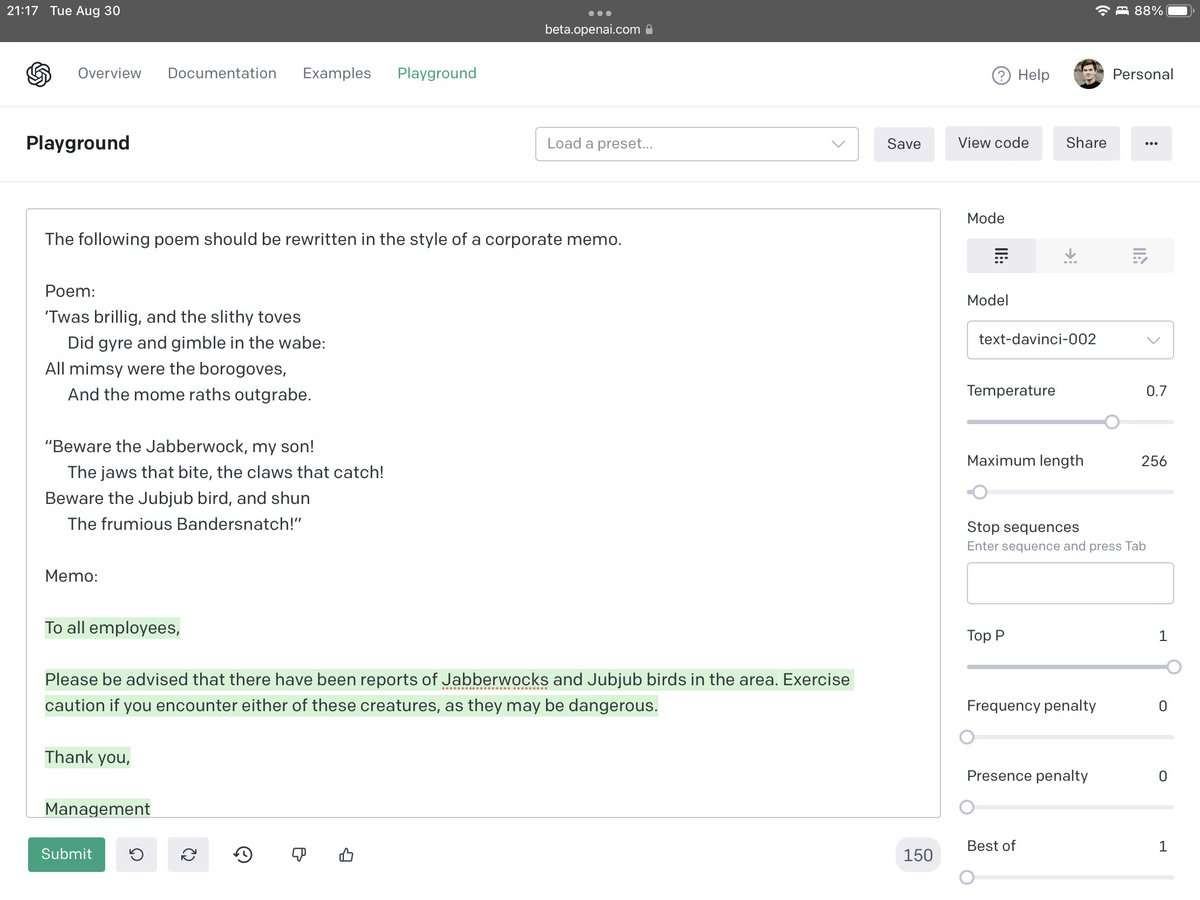The width and height of the screenshot is (1200, 900).
Task: Open the history clock icon
Action: tap(243, 855)
